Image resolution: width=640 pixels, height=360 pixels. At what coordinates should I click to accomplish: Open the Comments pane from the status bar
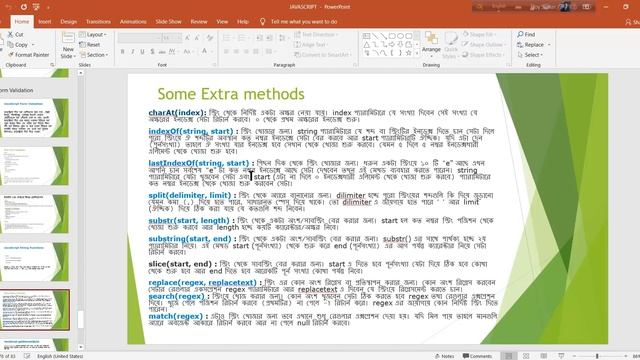click(477, 356)
